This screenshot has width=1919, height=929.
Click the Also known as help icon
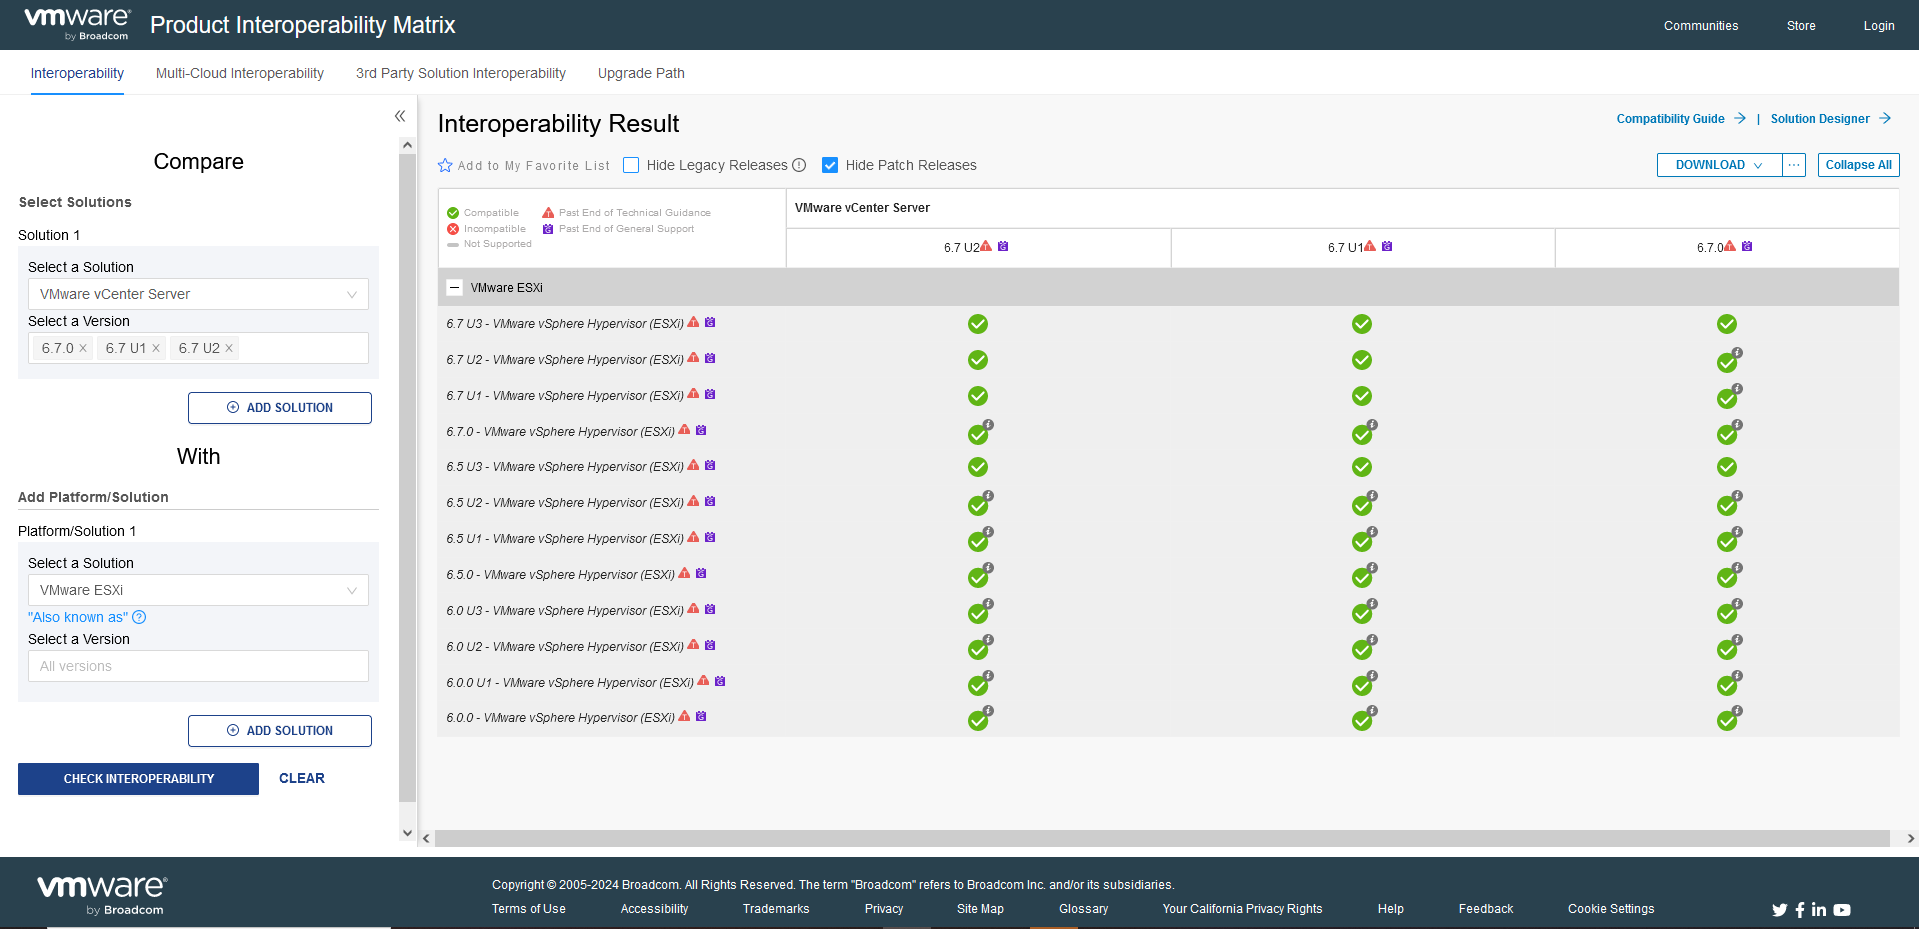coord(139,617)
